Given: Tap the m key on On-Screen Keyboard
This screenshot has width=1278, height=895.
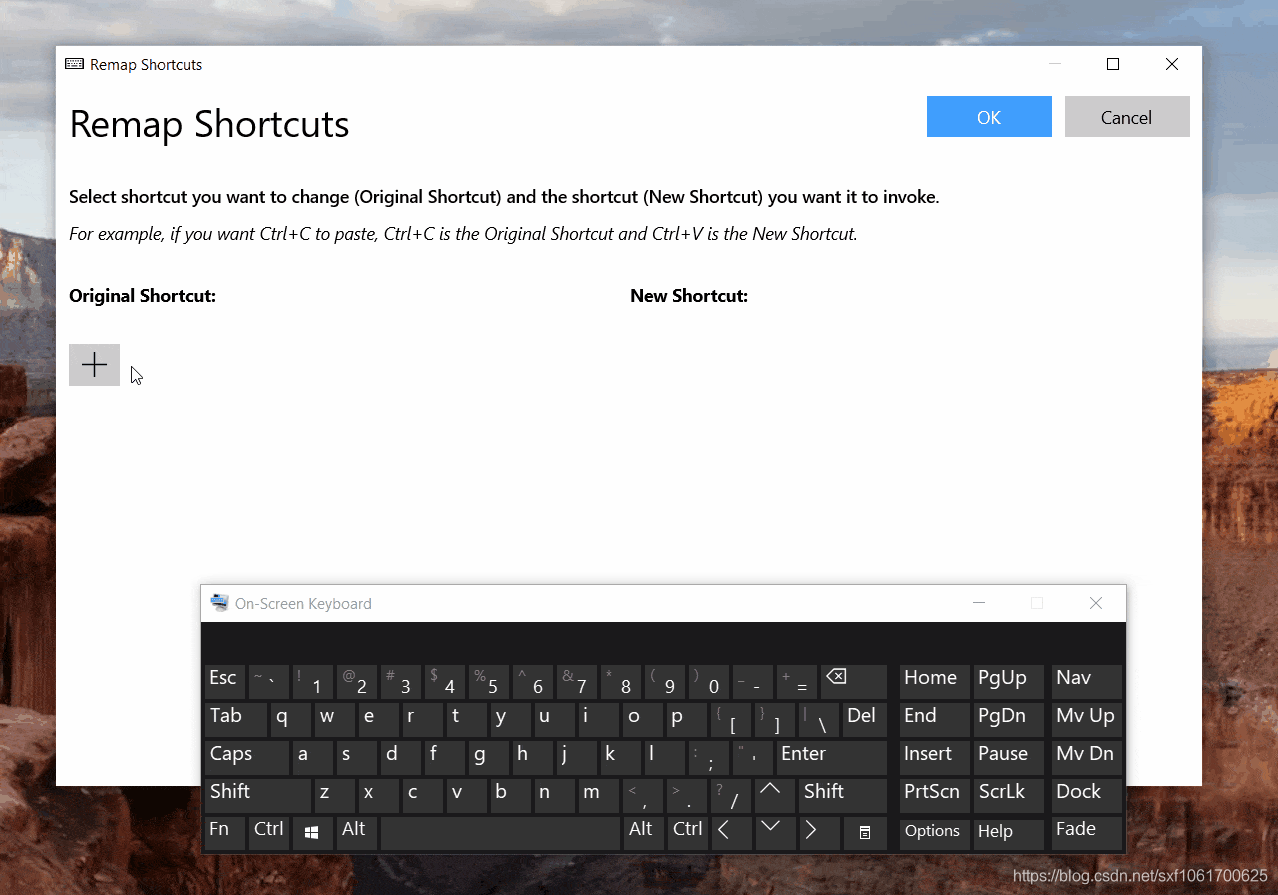Looking at the screenshot, I should 599,795.
